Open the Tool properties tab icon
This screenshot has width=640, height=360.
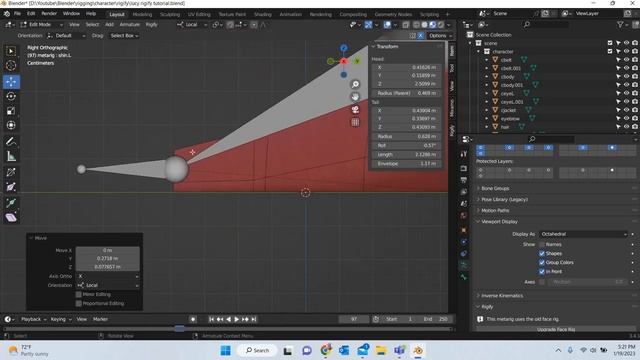464,153
